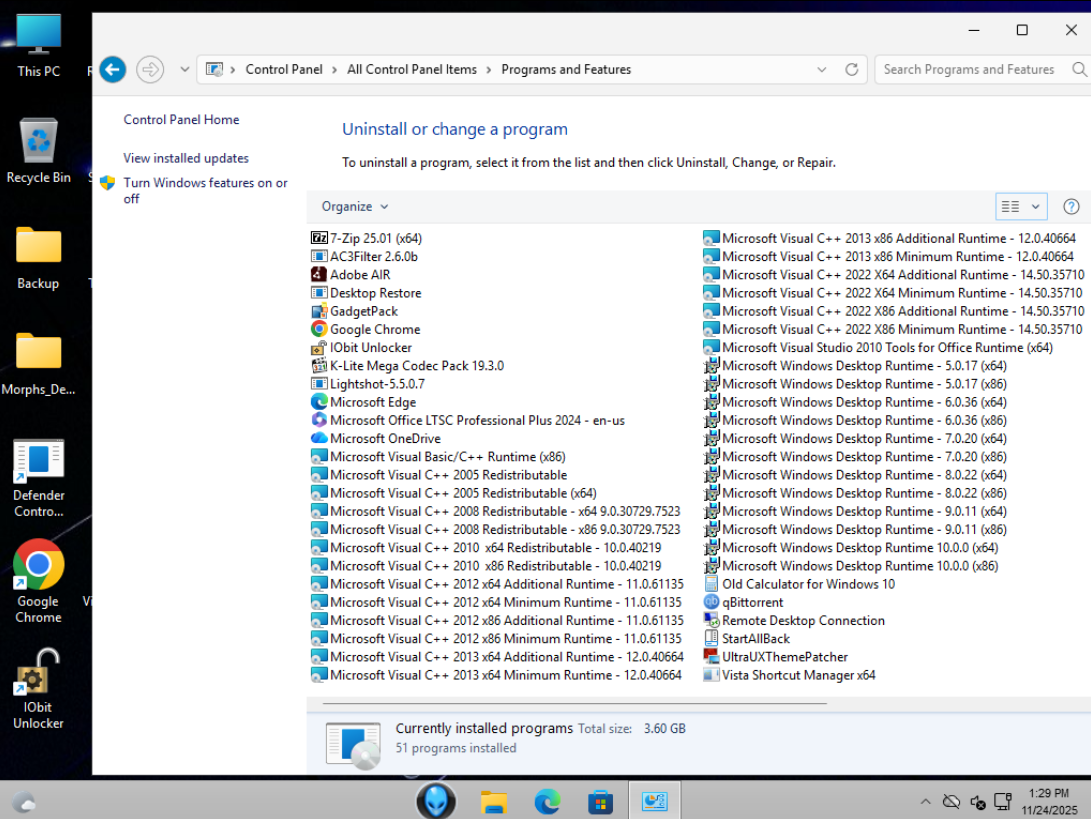Open File Explorer from the taskbar
This screenshot has height=819, width=1091.
point(493,802)
